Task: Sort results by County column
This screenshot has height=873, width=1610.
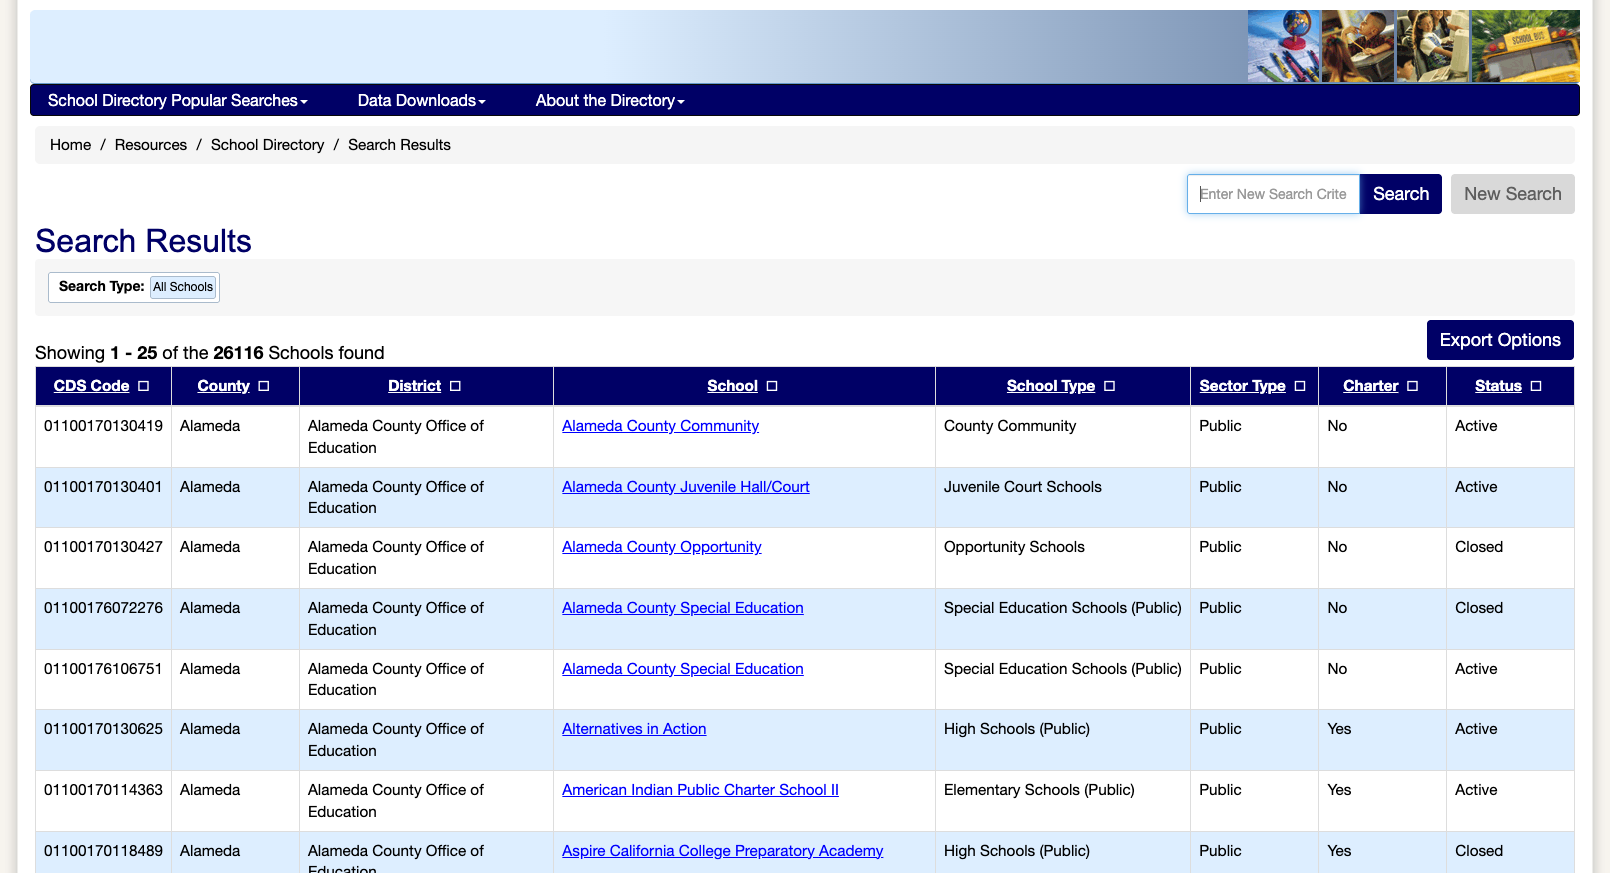Action: (223, 386)
